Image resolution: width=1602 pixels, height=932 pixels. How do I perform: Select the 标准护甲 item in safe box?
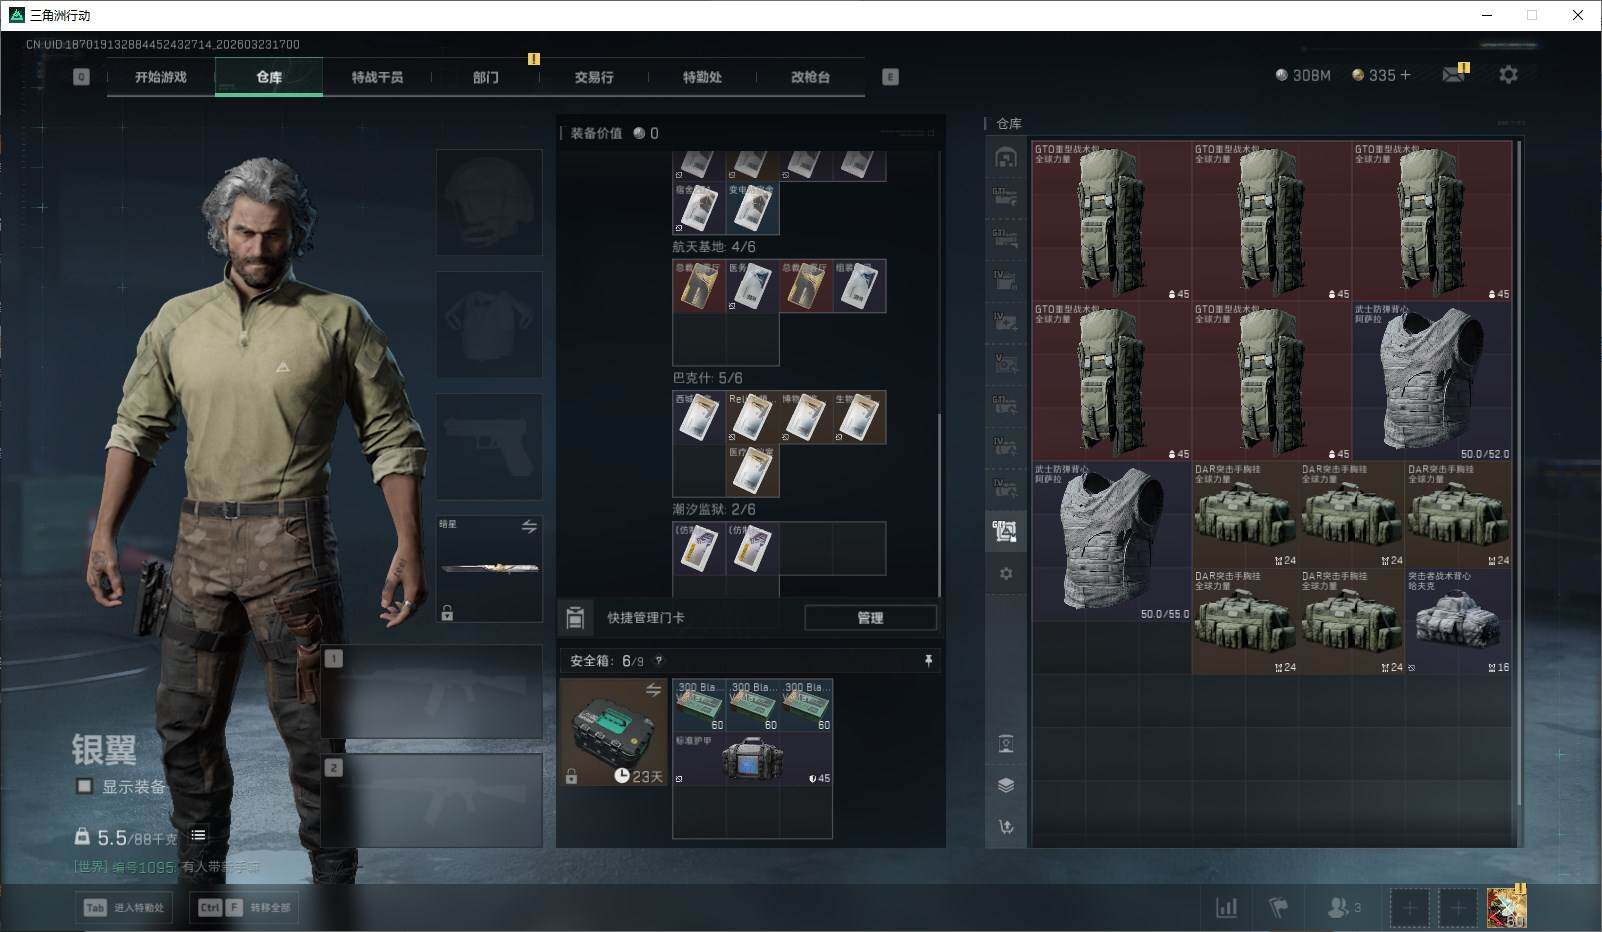point(752,758)
